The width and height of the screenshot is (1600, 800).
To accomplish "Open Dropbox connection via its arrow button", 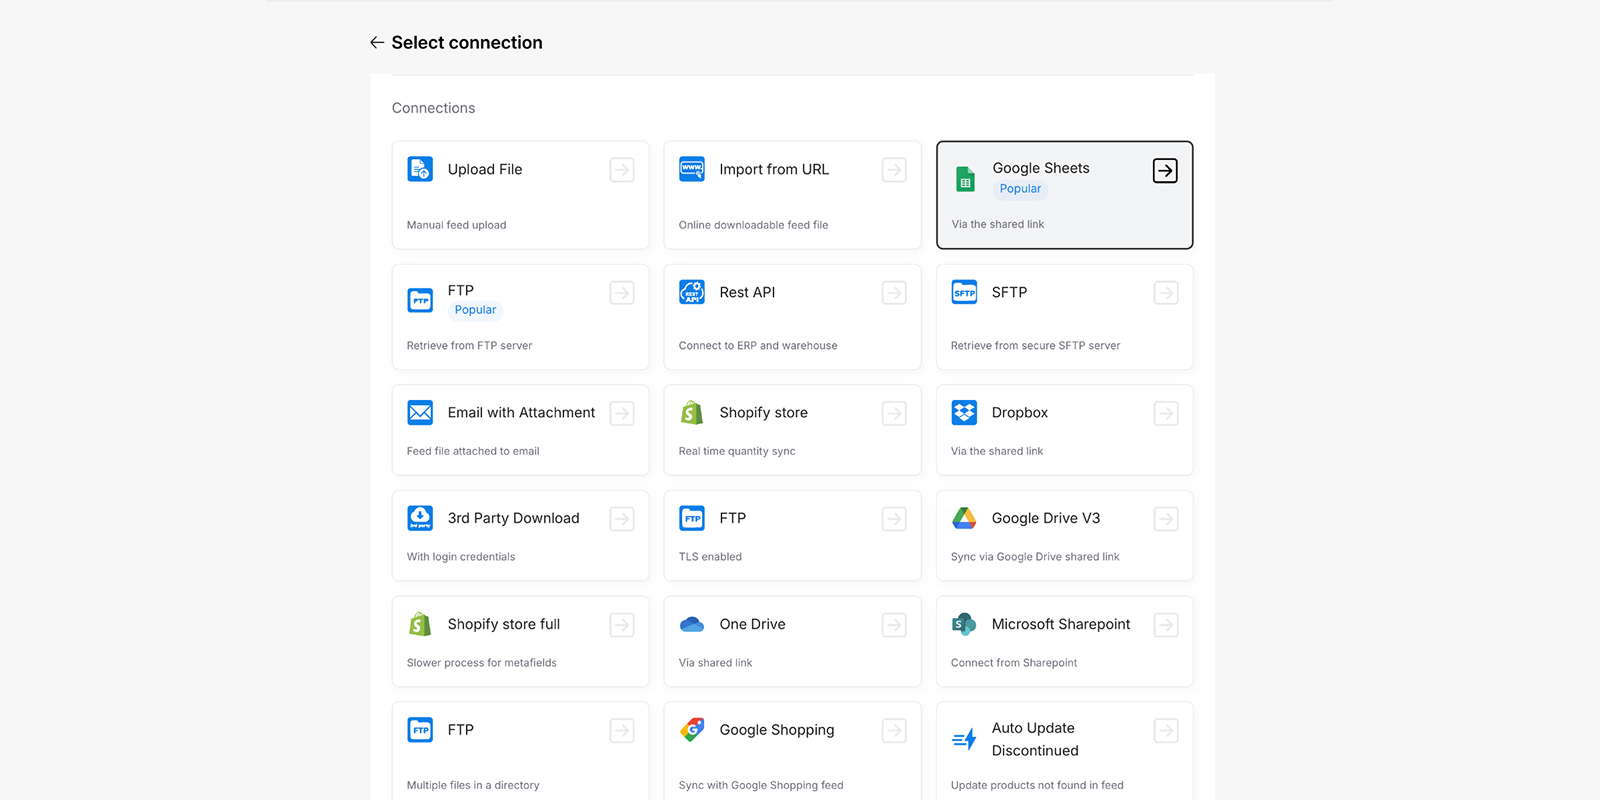I will click(x=1166, y=413).
